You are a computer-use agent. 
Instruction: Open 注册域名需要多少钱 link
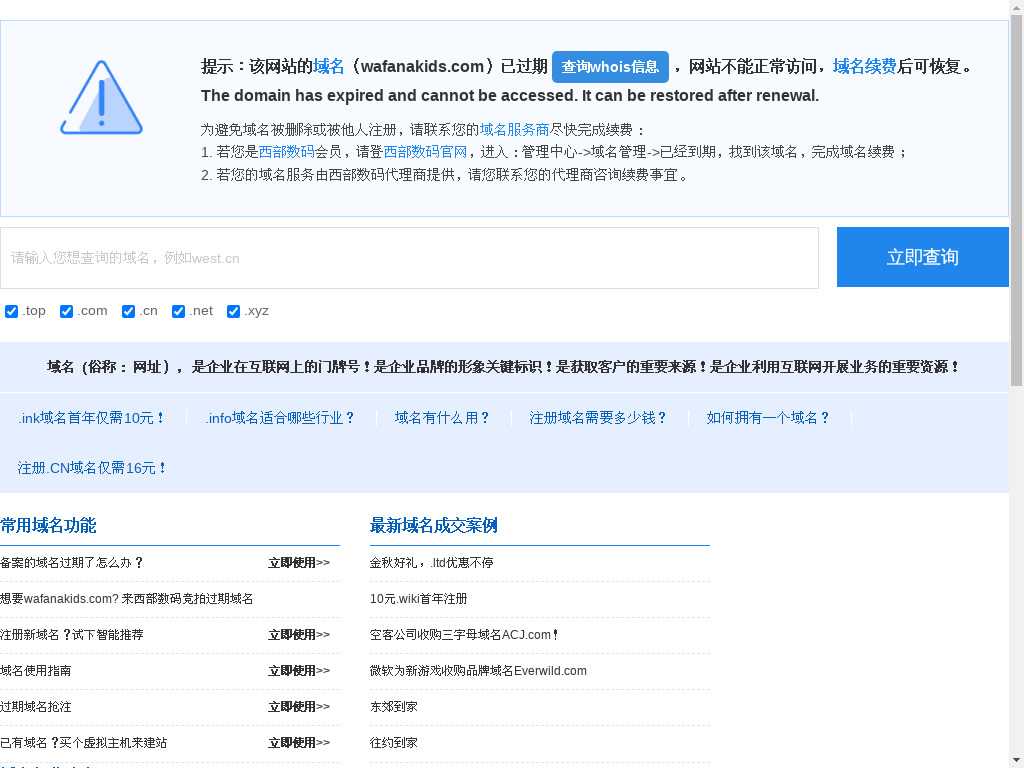pos(598,418)
